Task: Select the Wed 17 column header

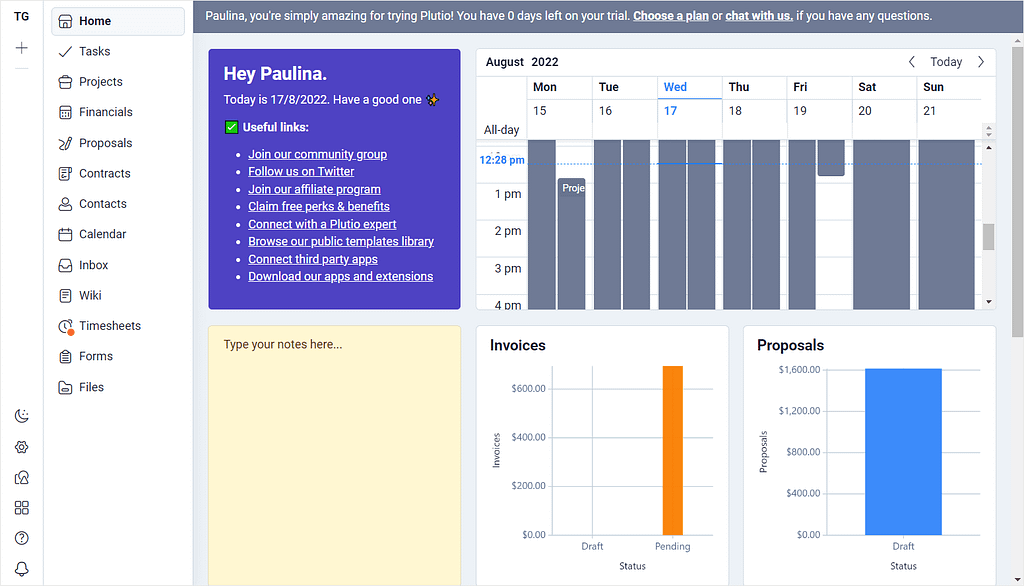Action: tap(689, 99)
